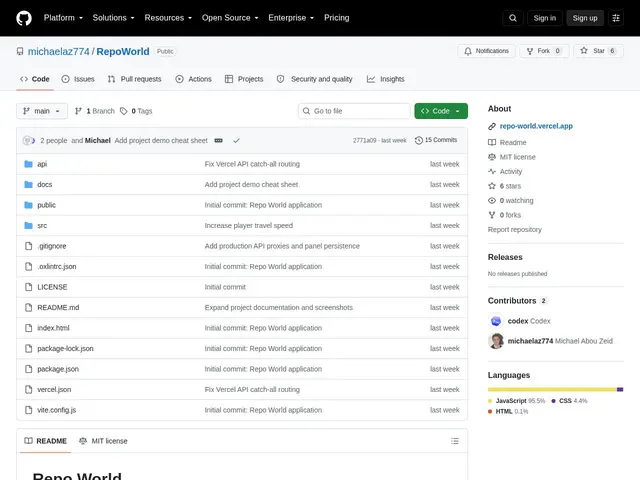The height and width of the screenshot is (480, 640).
Task: Click the commit authors avatar stack
Action: (29, 140)
